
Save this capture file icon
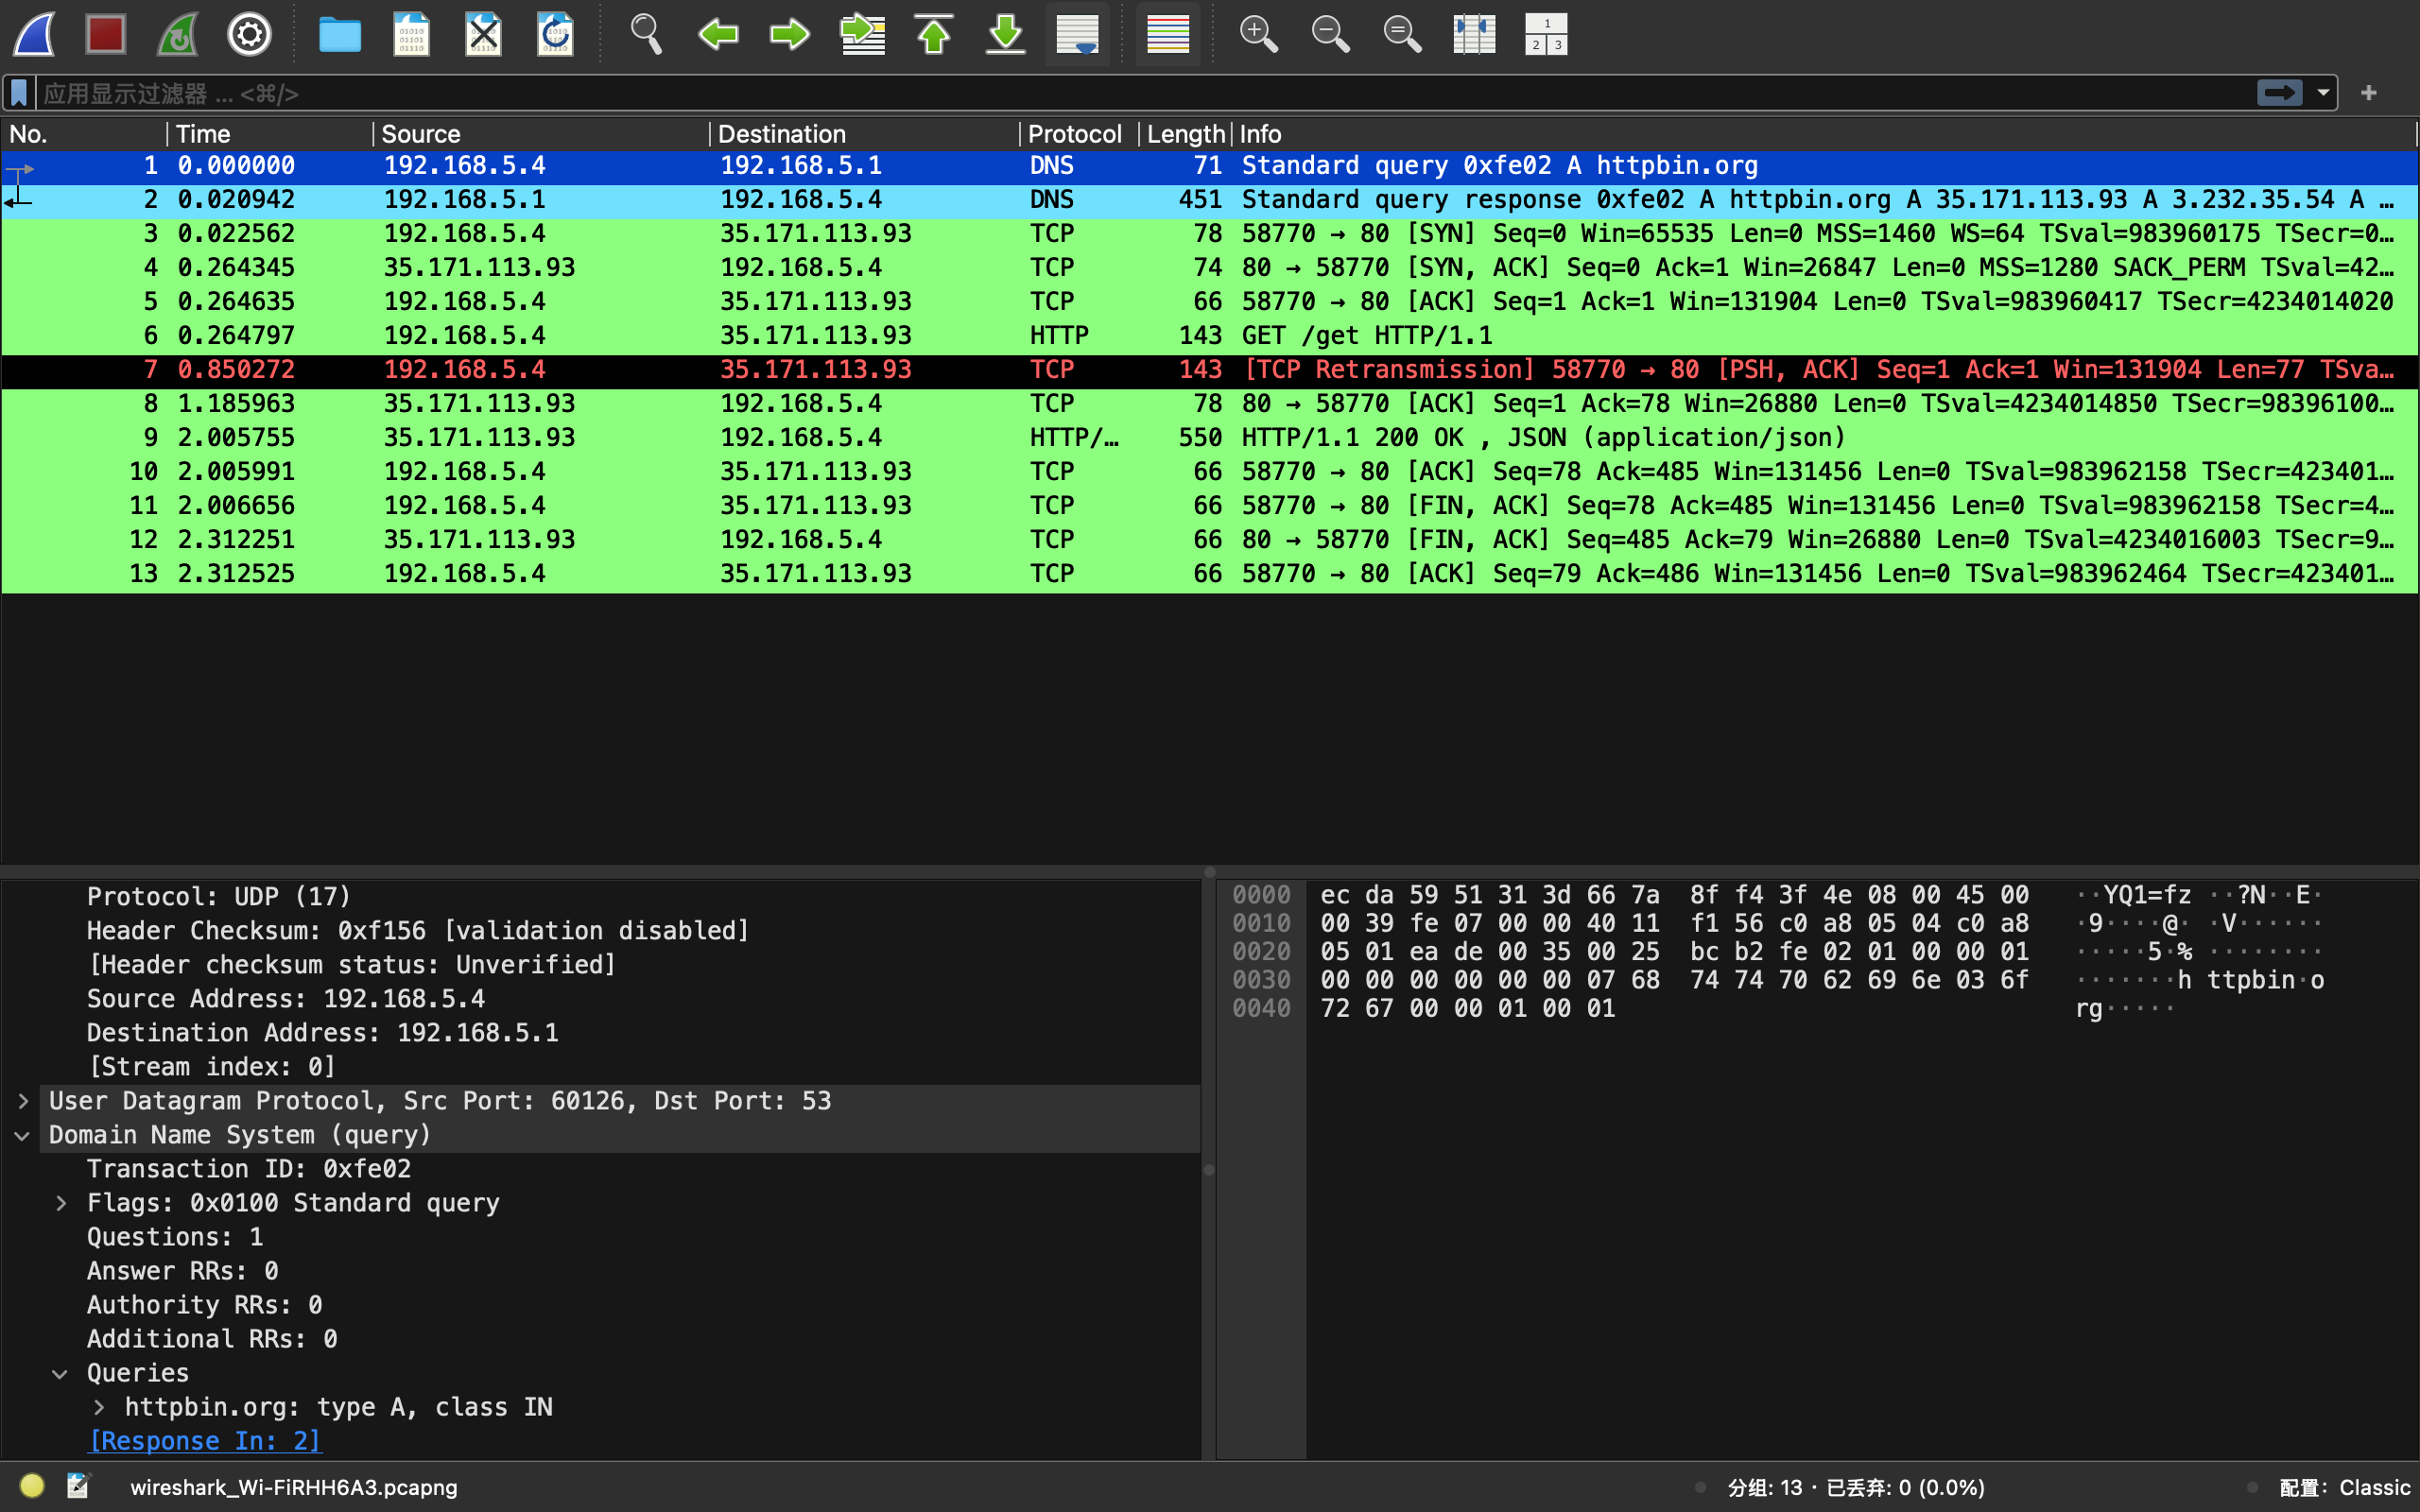coord(412,34)
